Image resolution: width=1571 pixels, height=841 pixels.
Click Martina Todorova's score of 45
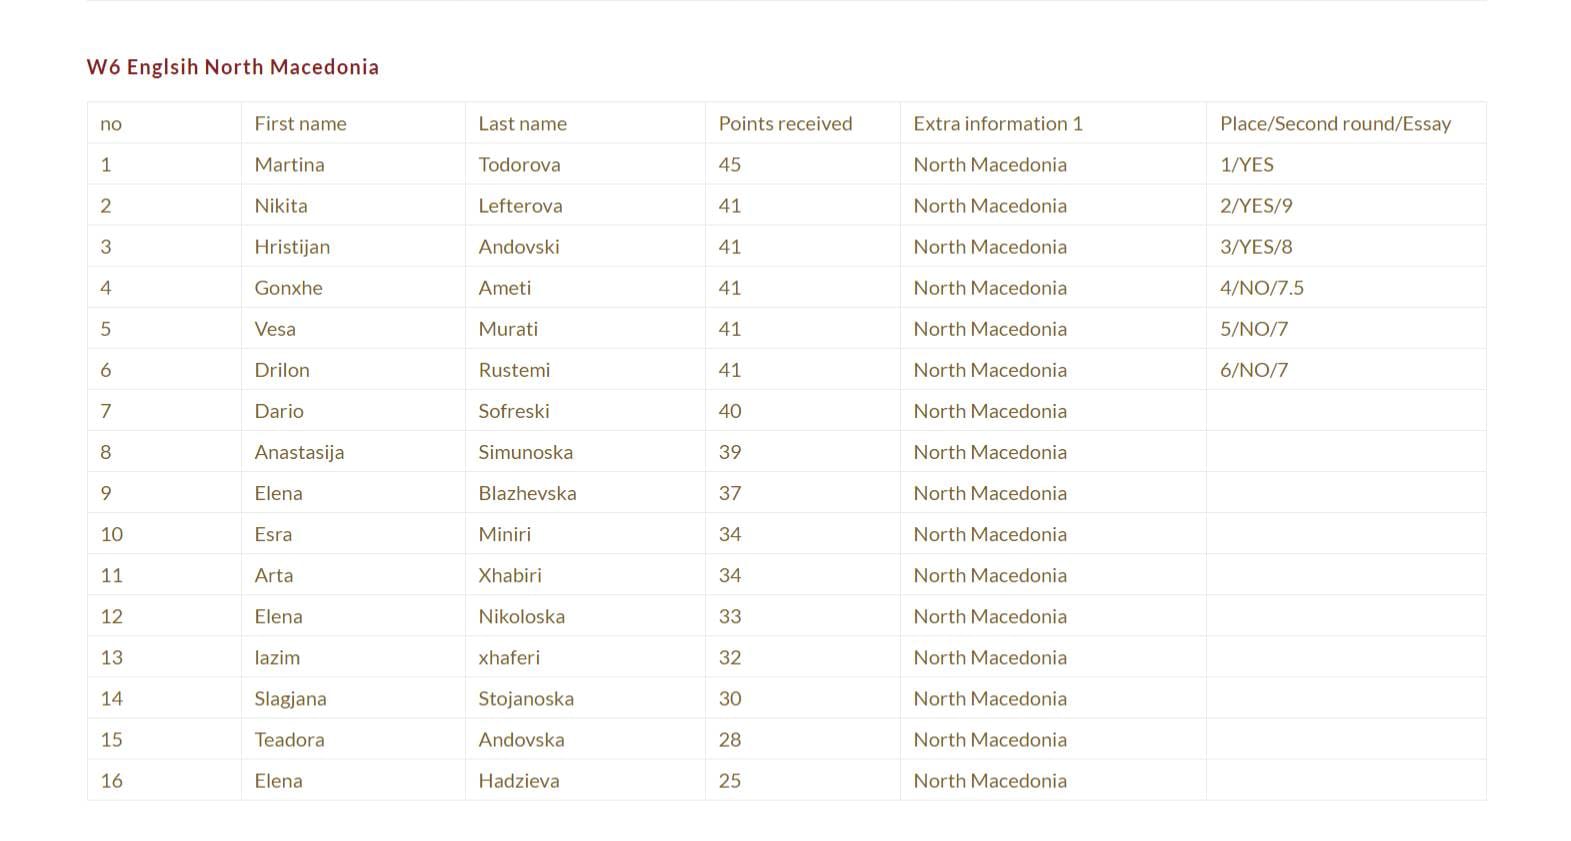[x=730, y=165]
